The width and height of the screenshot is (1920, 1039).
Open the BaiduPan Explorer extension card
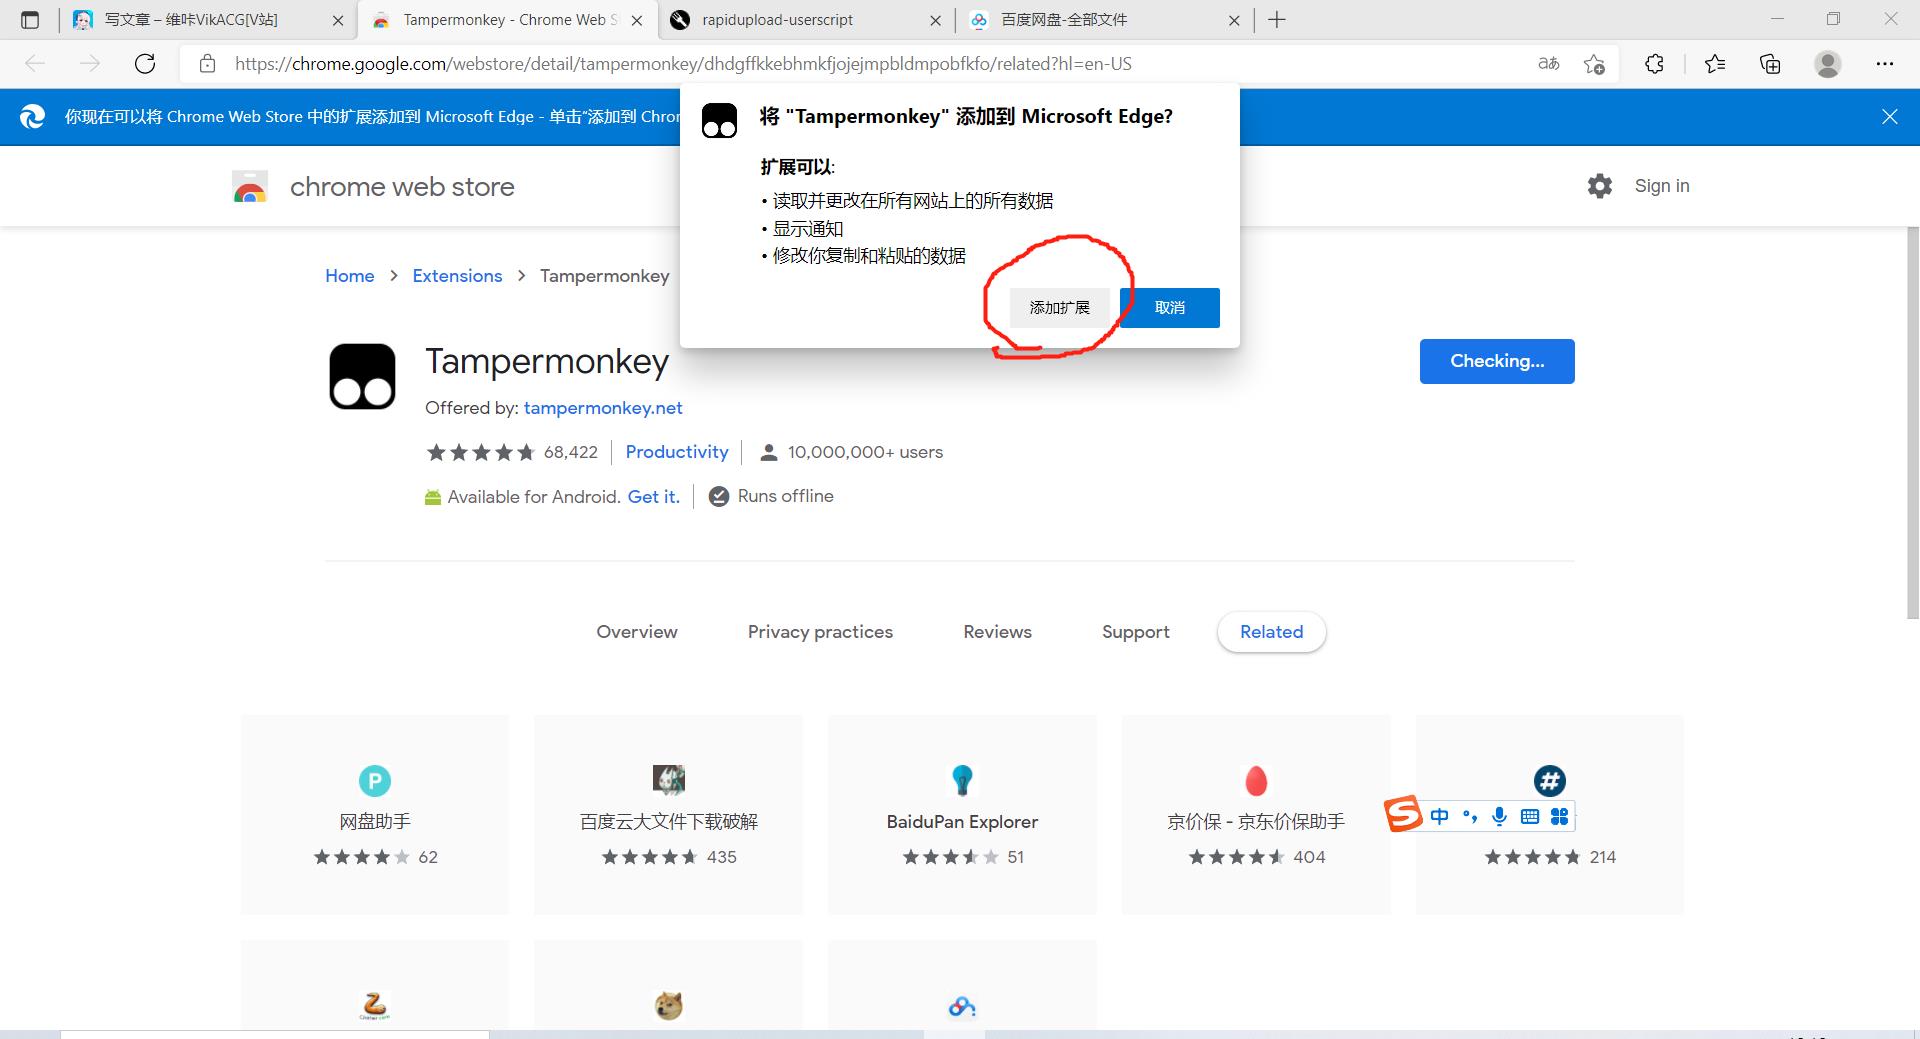(962, 814)
